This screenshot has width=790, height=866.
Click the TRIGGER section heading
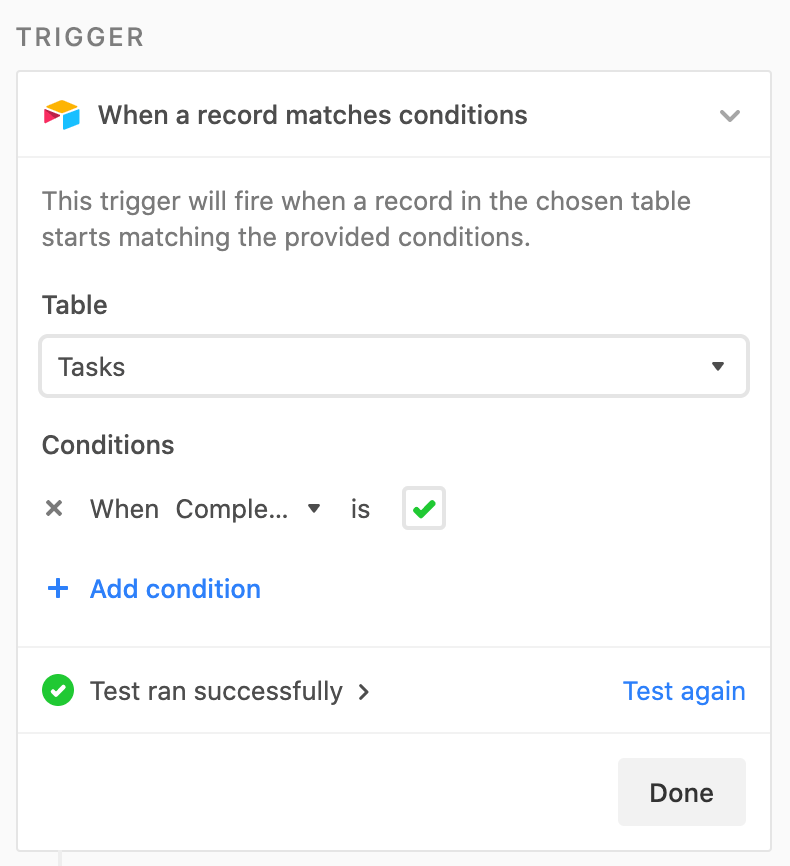tap(81, 38)
